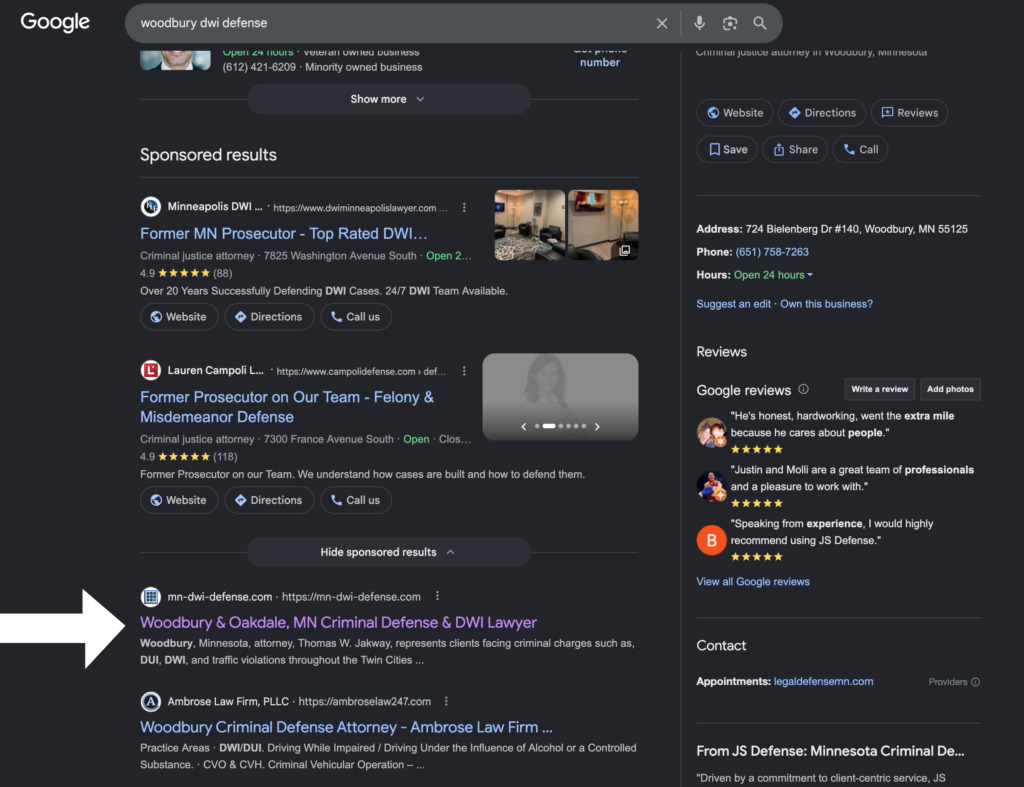Image resolution: width=1024 pixels, height=787 pixels.
Task: Share the business listing
Action: pyautogui.click(x=795, y=150)
